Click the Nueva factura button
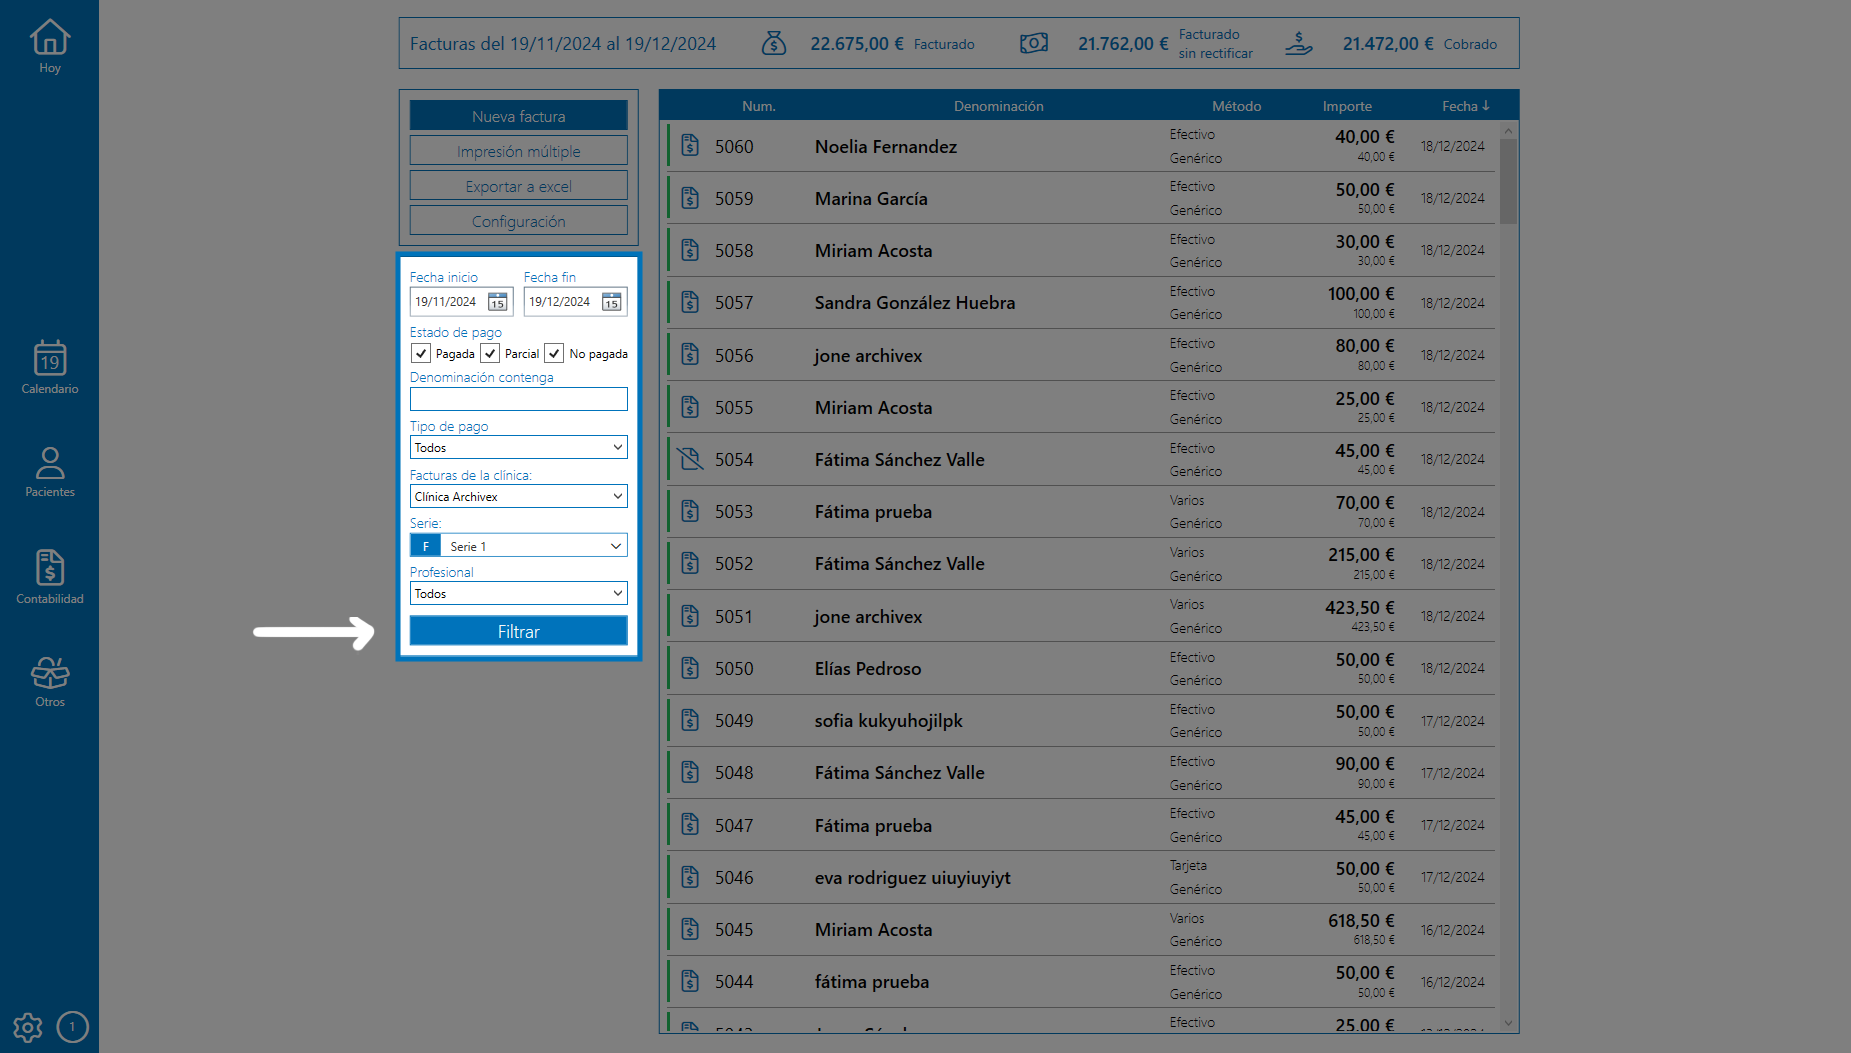This screenshot has width=1851, height=1053. [x=518, y=116]
